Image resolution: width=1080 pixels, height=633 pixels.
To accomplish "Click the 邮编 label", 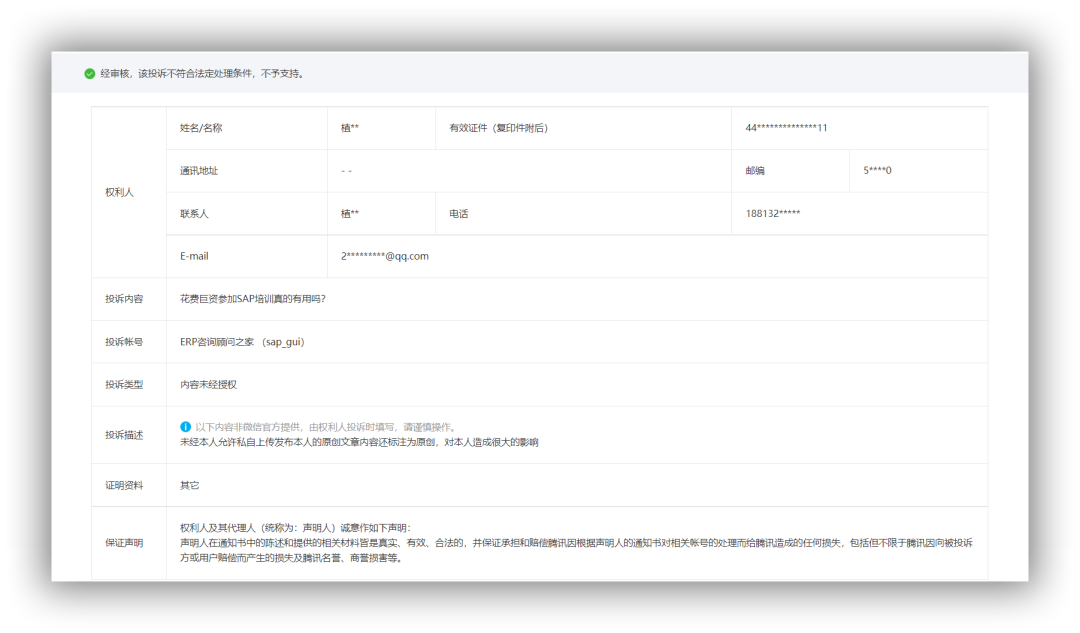I will pyautogui.click(x=755, y=171).
